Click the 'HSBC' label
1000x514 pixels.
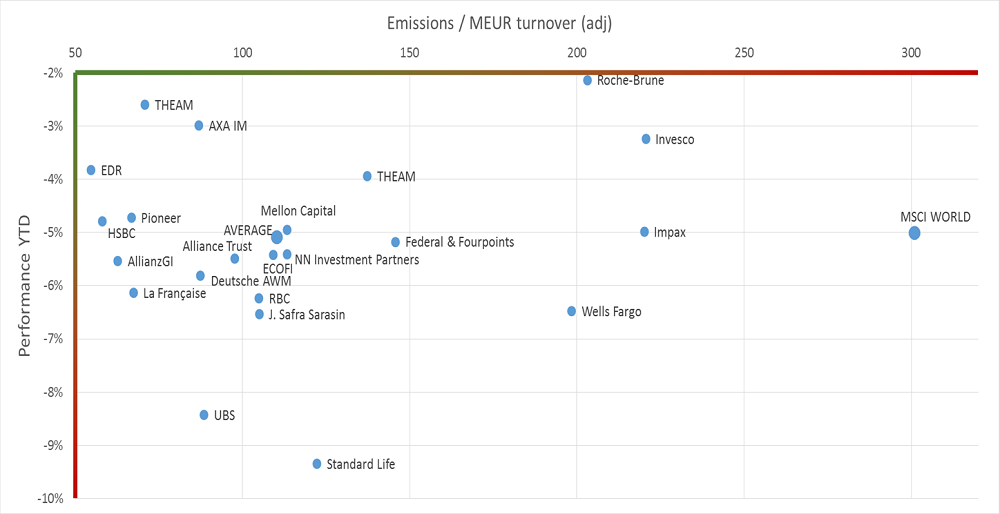pyautogui.click(x=122, y=233)
